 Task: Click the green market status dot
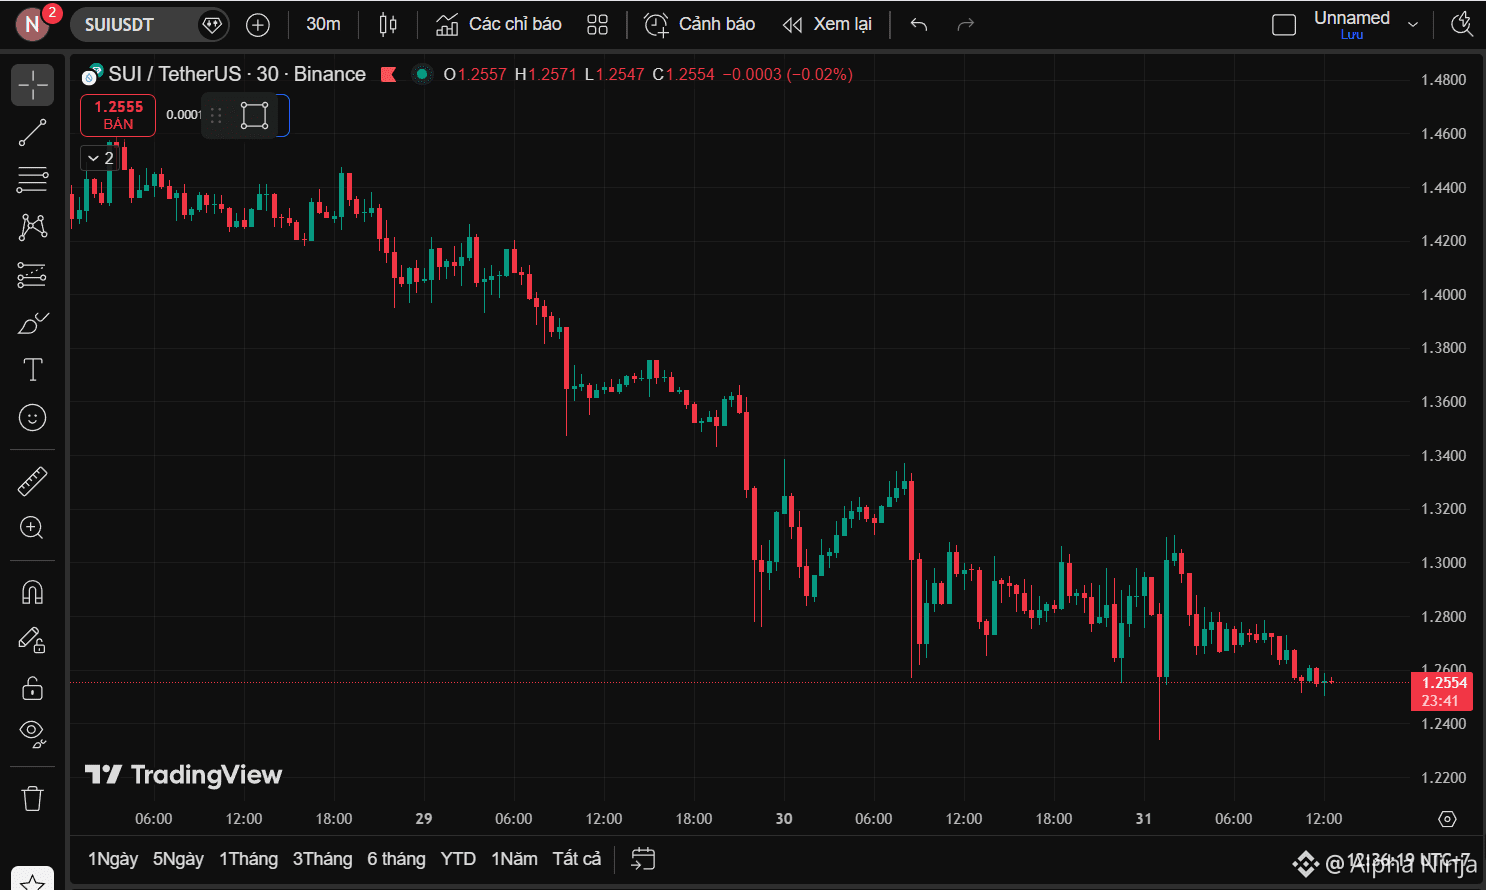click(x=422, y=74)
